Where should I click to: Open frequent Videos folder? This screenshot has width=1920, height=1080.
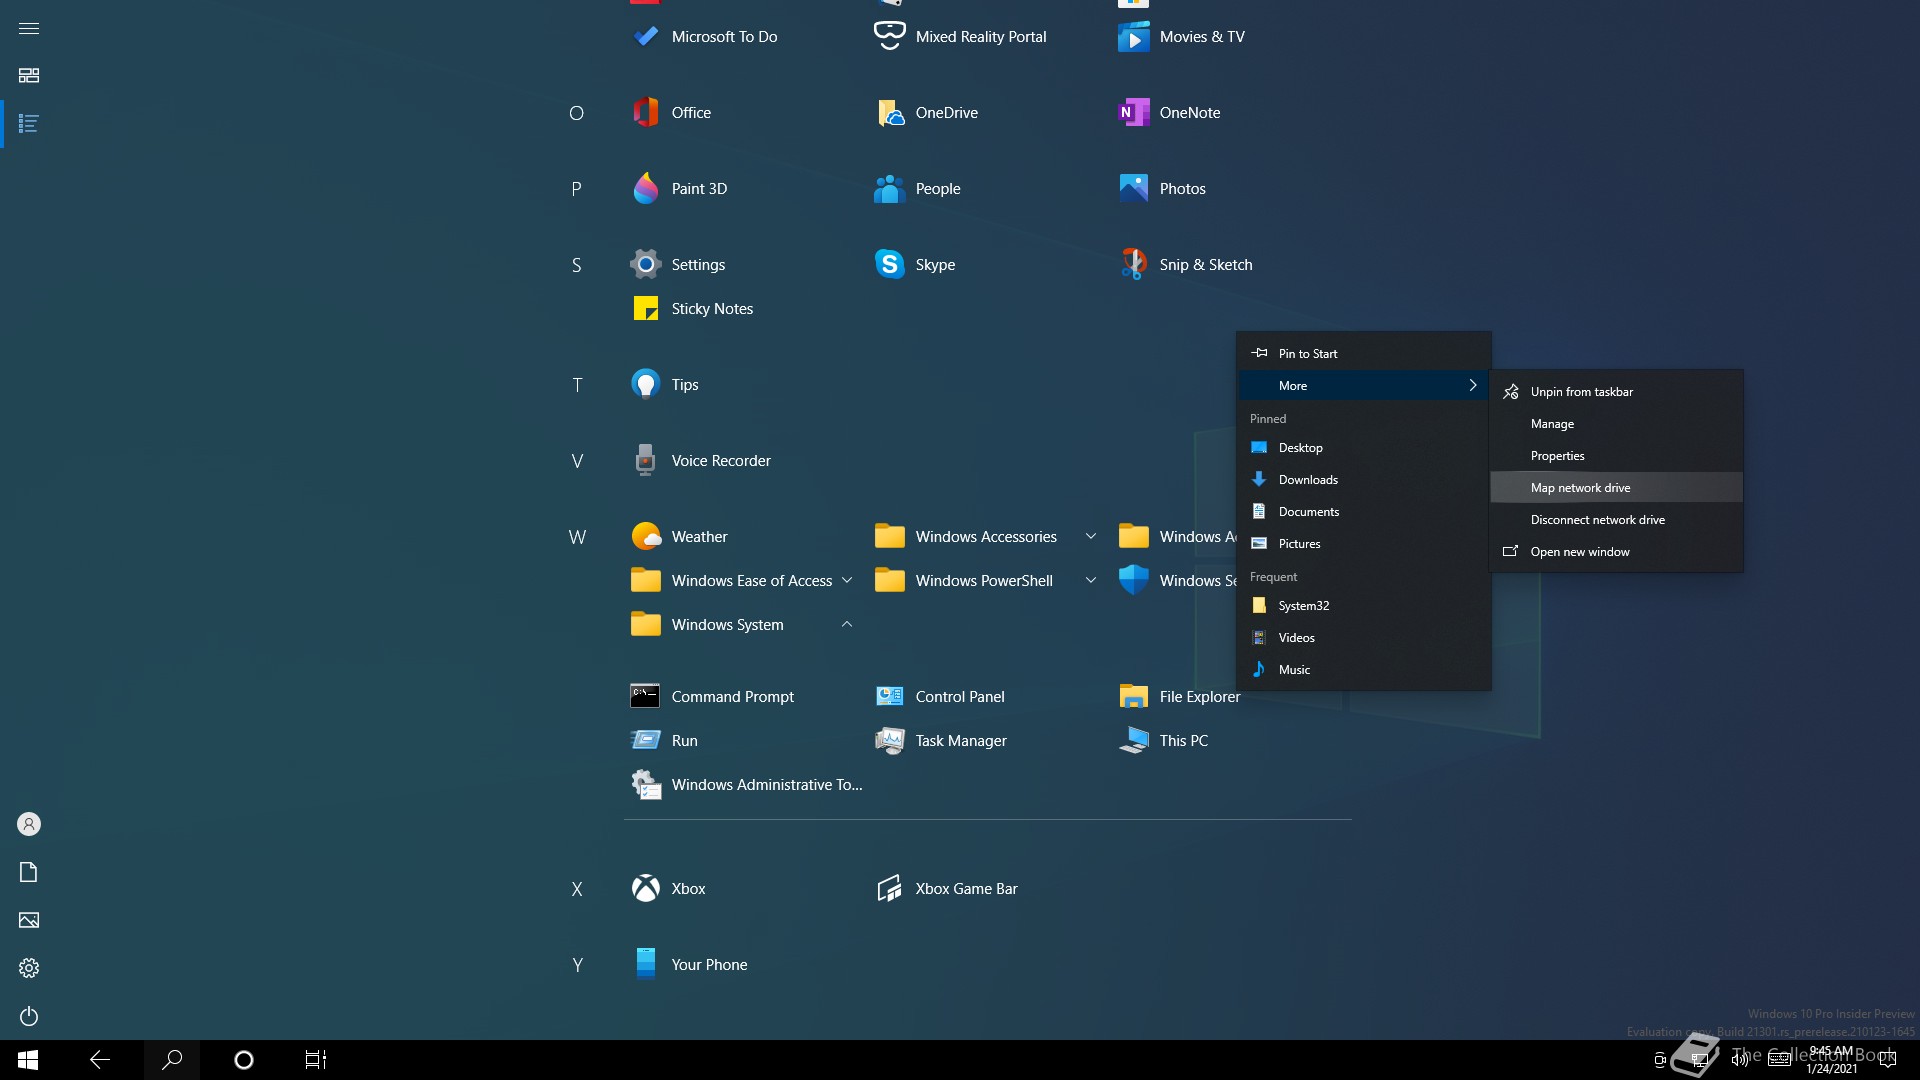click(1364, 638)
